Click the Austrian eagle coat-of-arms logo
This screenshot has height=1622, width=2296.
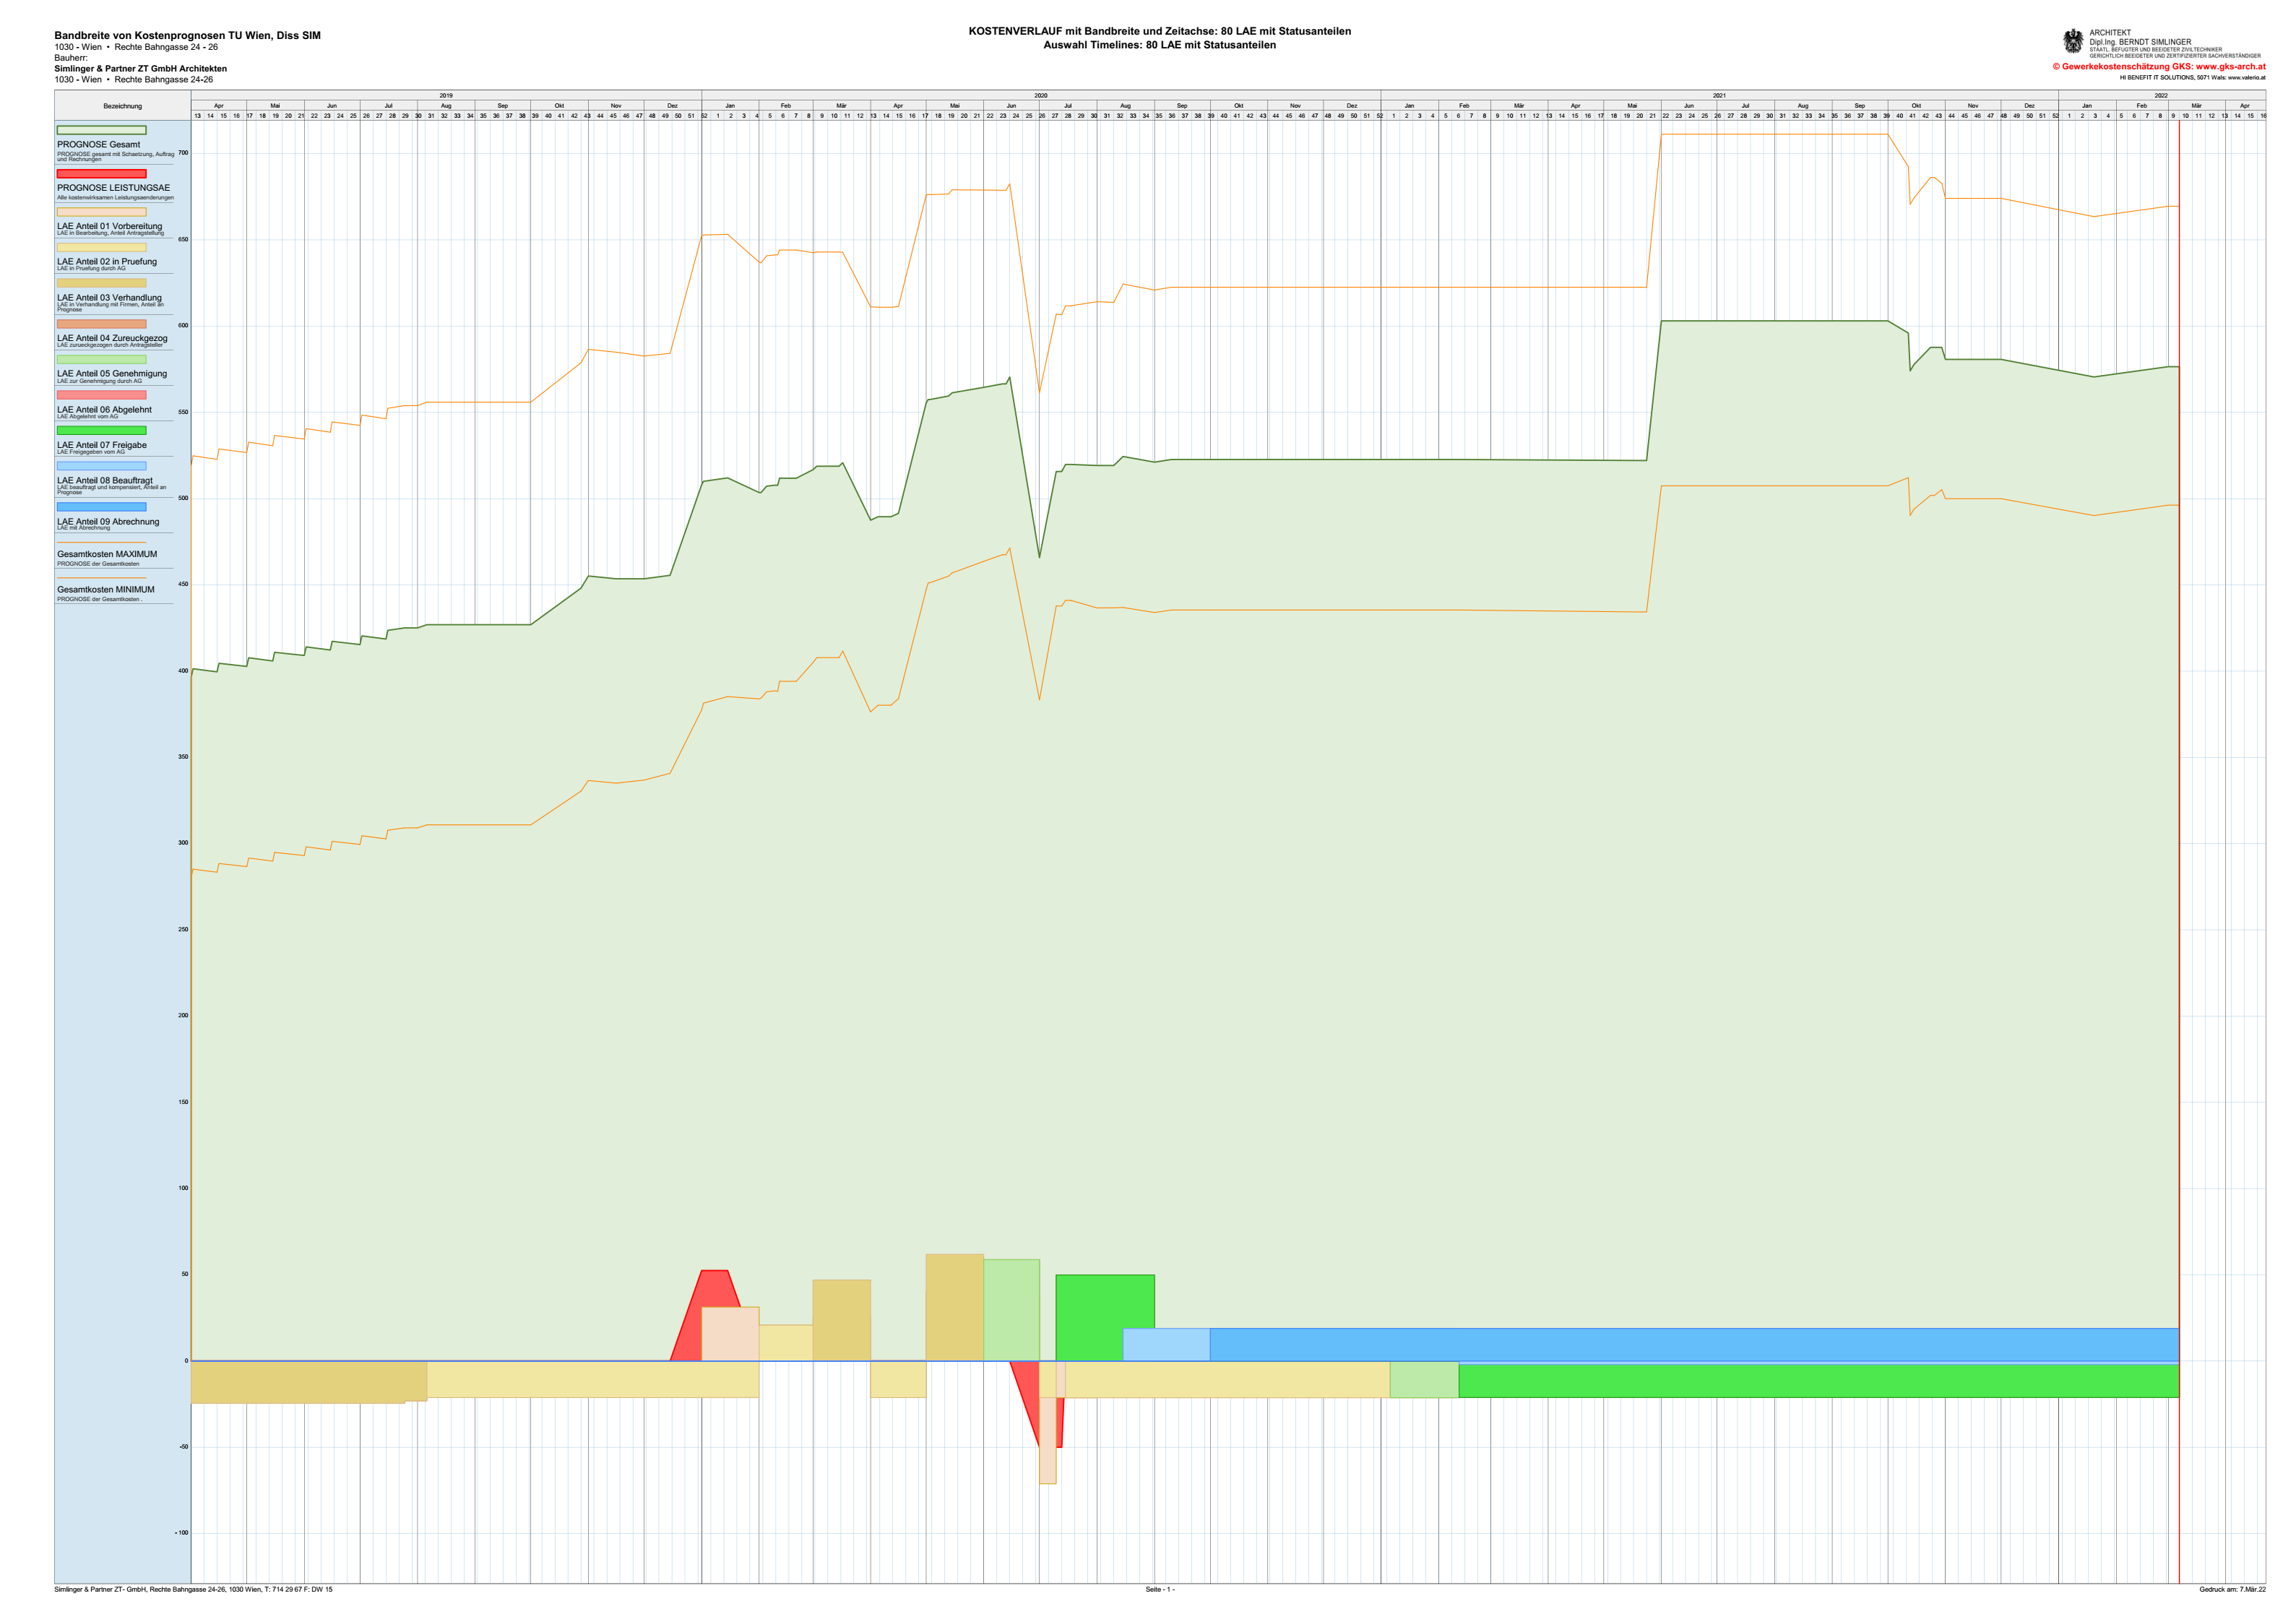(2073, 41)
